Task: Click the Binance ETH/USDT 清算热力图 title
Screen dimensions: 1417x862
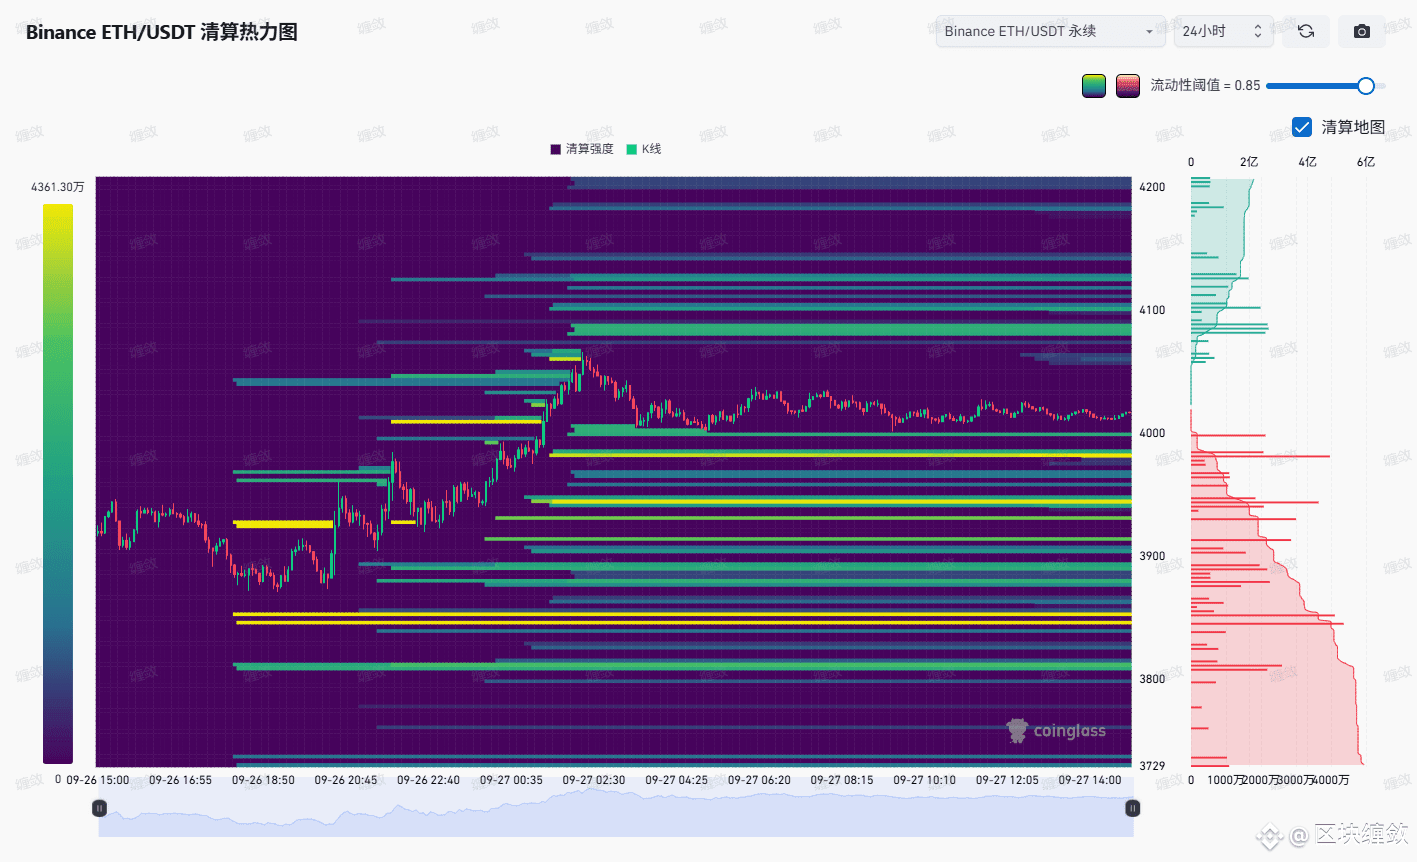Action: pyautogui.click(x=162, y=32)
